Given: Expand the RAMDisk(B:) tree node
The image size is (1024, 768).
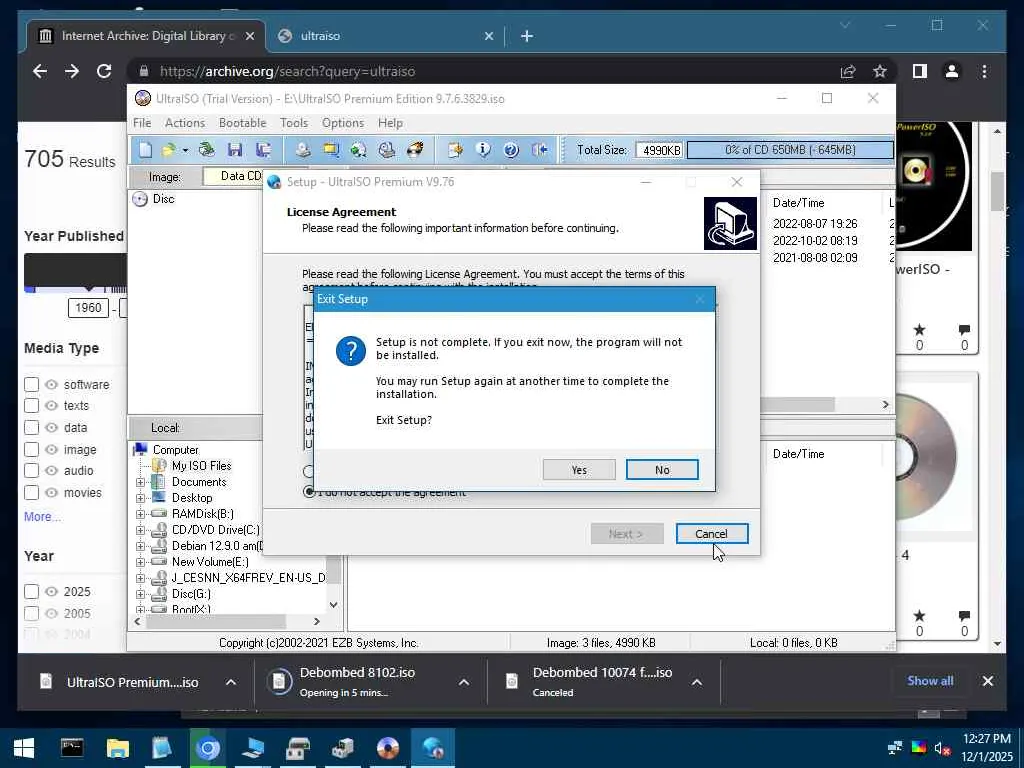Looking at the screenshot, I should coord(140,514).
